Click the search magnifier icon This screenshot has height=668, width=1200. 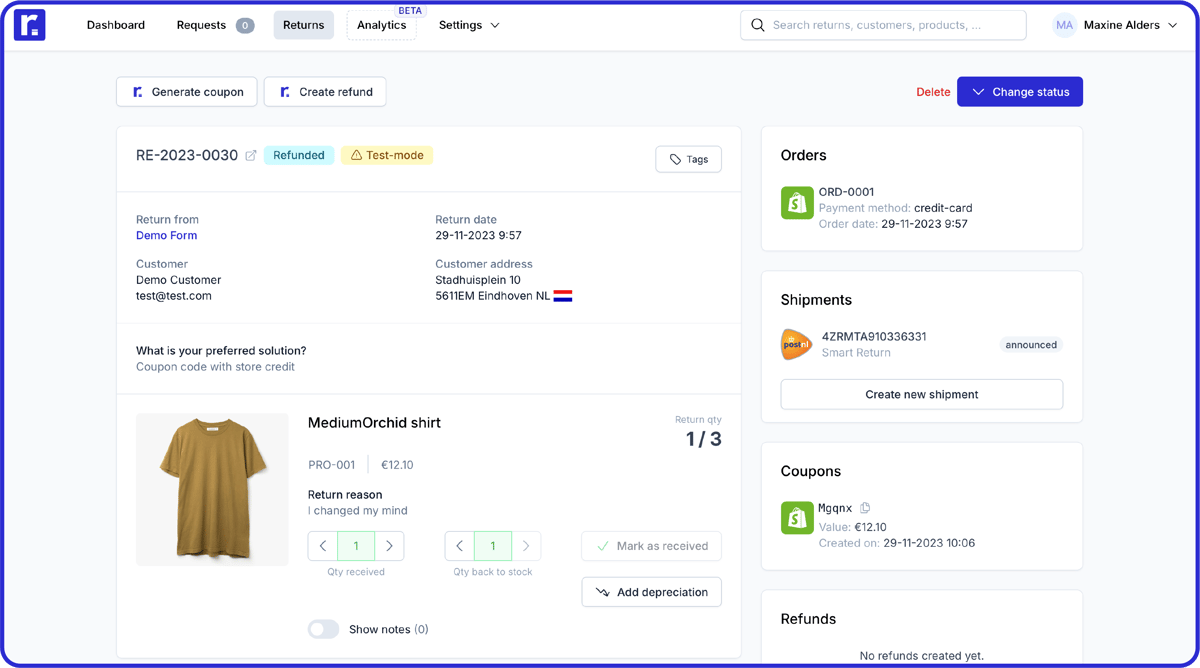click(757, 25)
